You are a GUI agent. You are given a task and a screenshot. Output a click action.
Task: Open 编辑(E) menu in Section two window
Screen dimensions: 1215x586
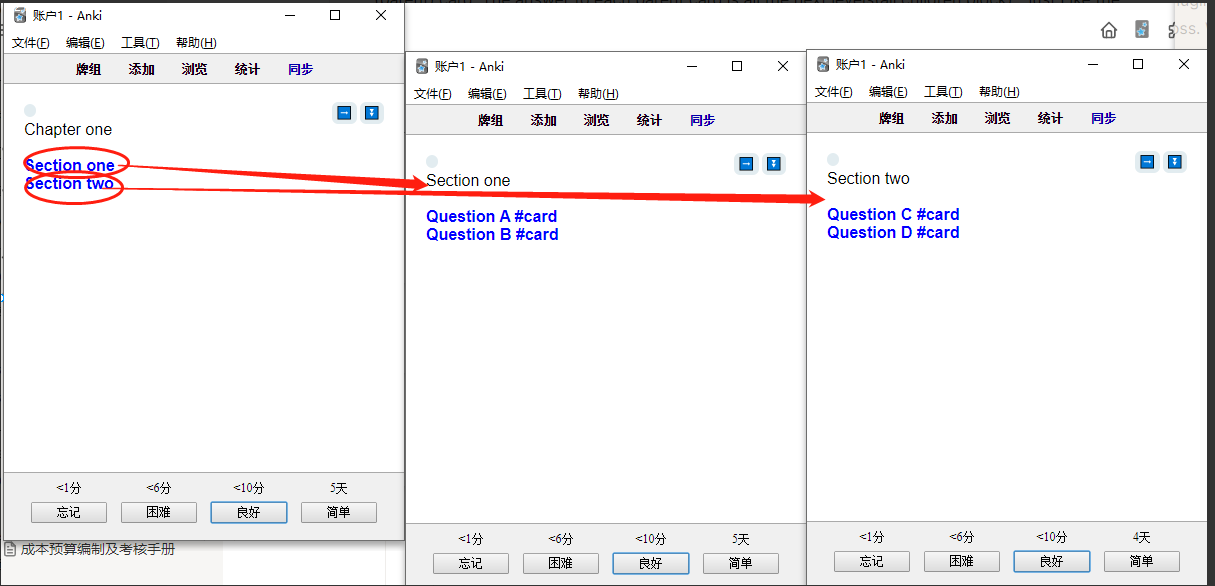888,92
